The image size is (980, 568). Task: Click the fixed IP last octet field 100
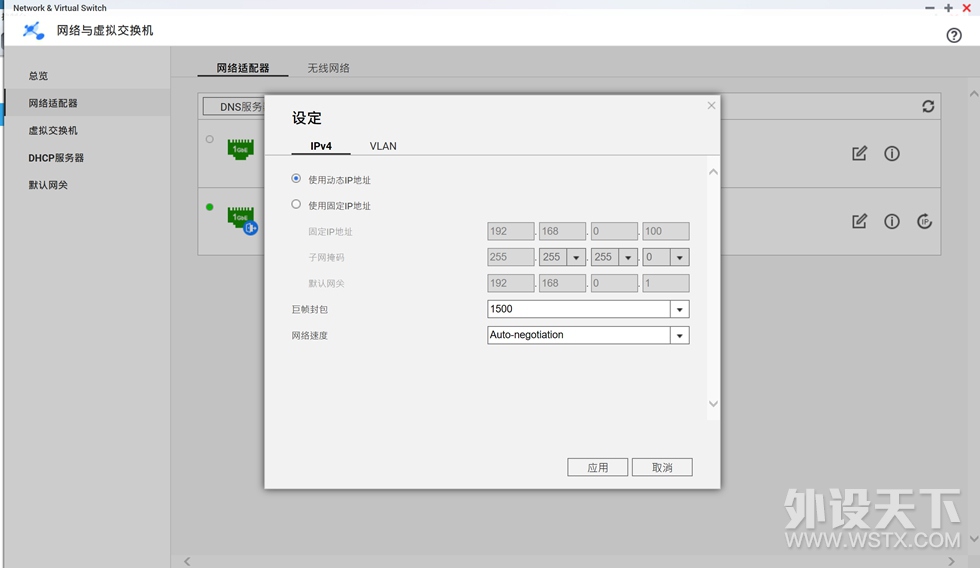pos(666,231)
